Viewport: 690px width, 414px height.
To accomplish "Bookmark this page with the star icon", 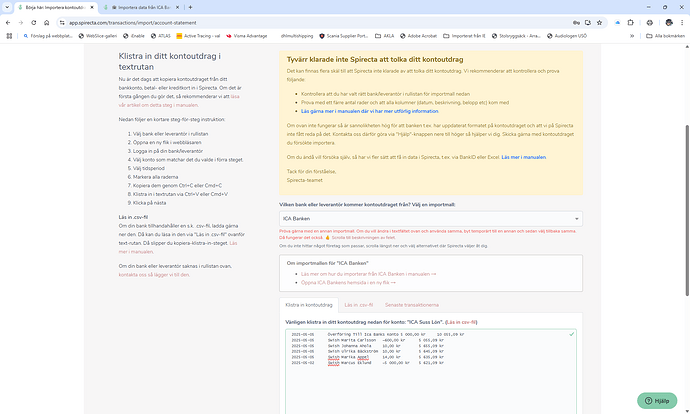I will (x=599, y=22).
